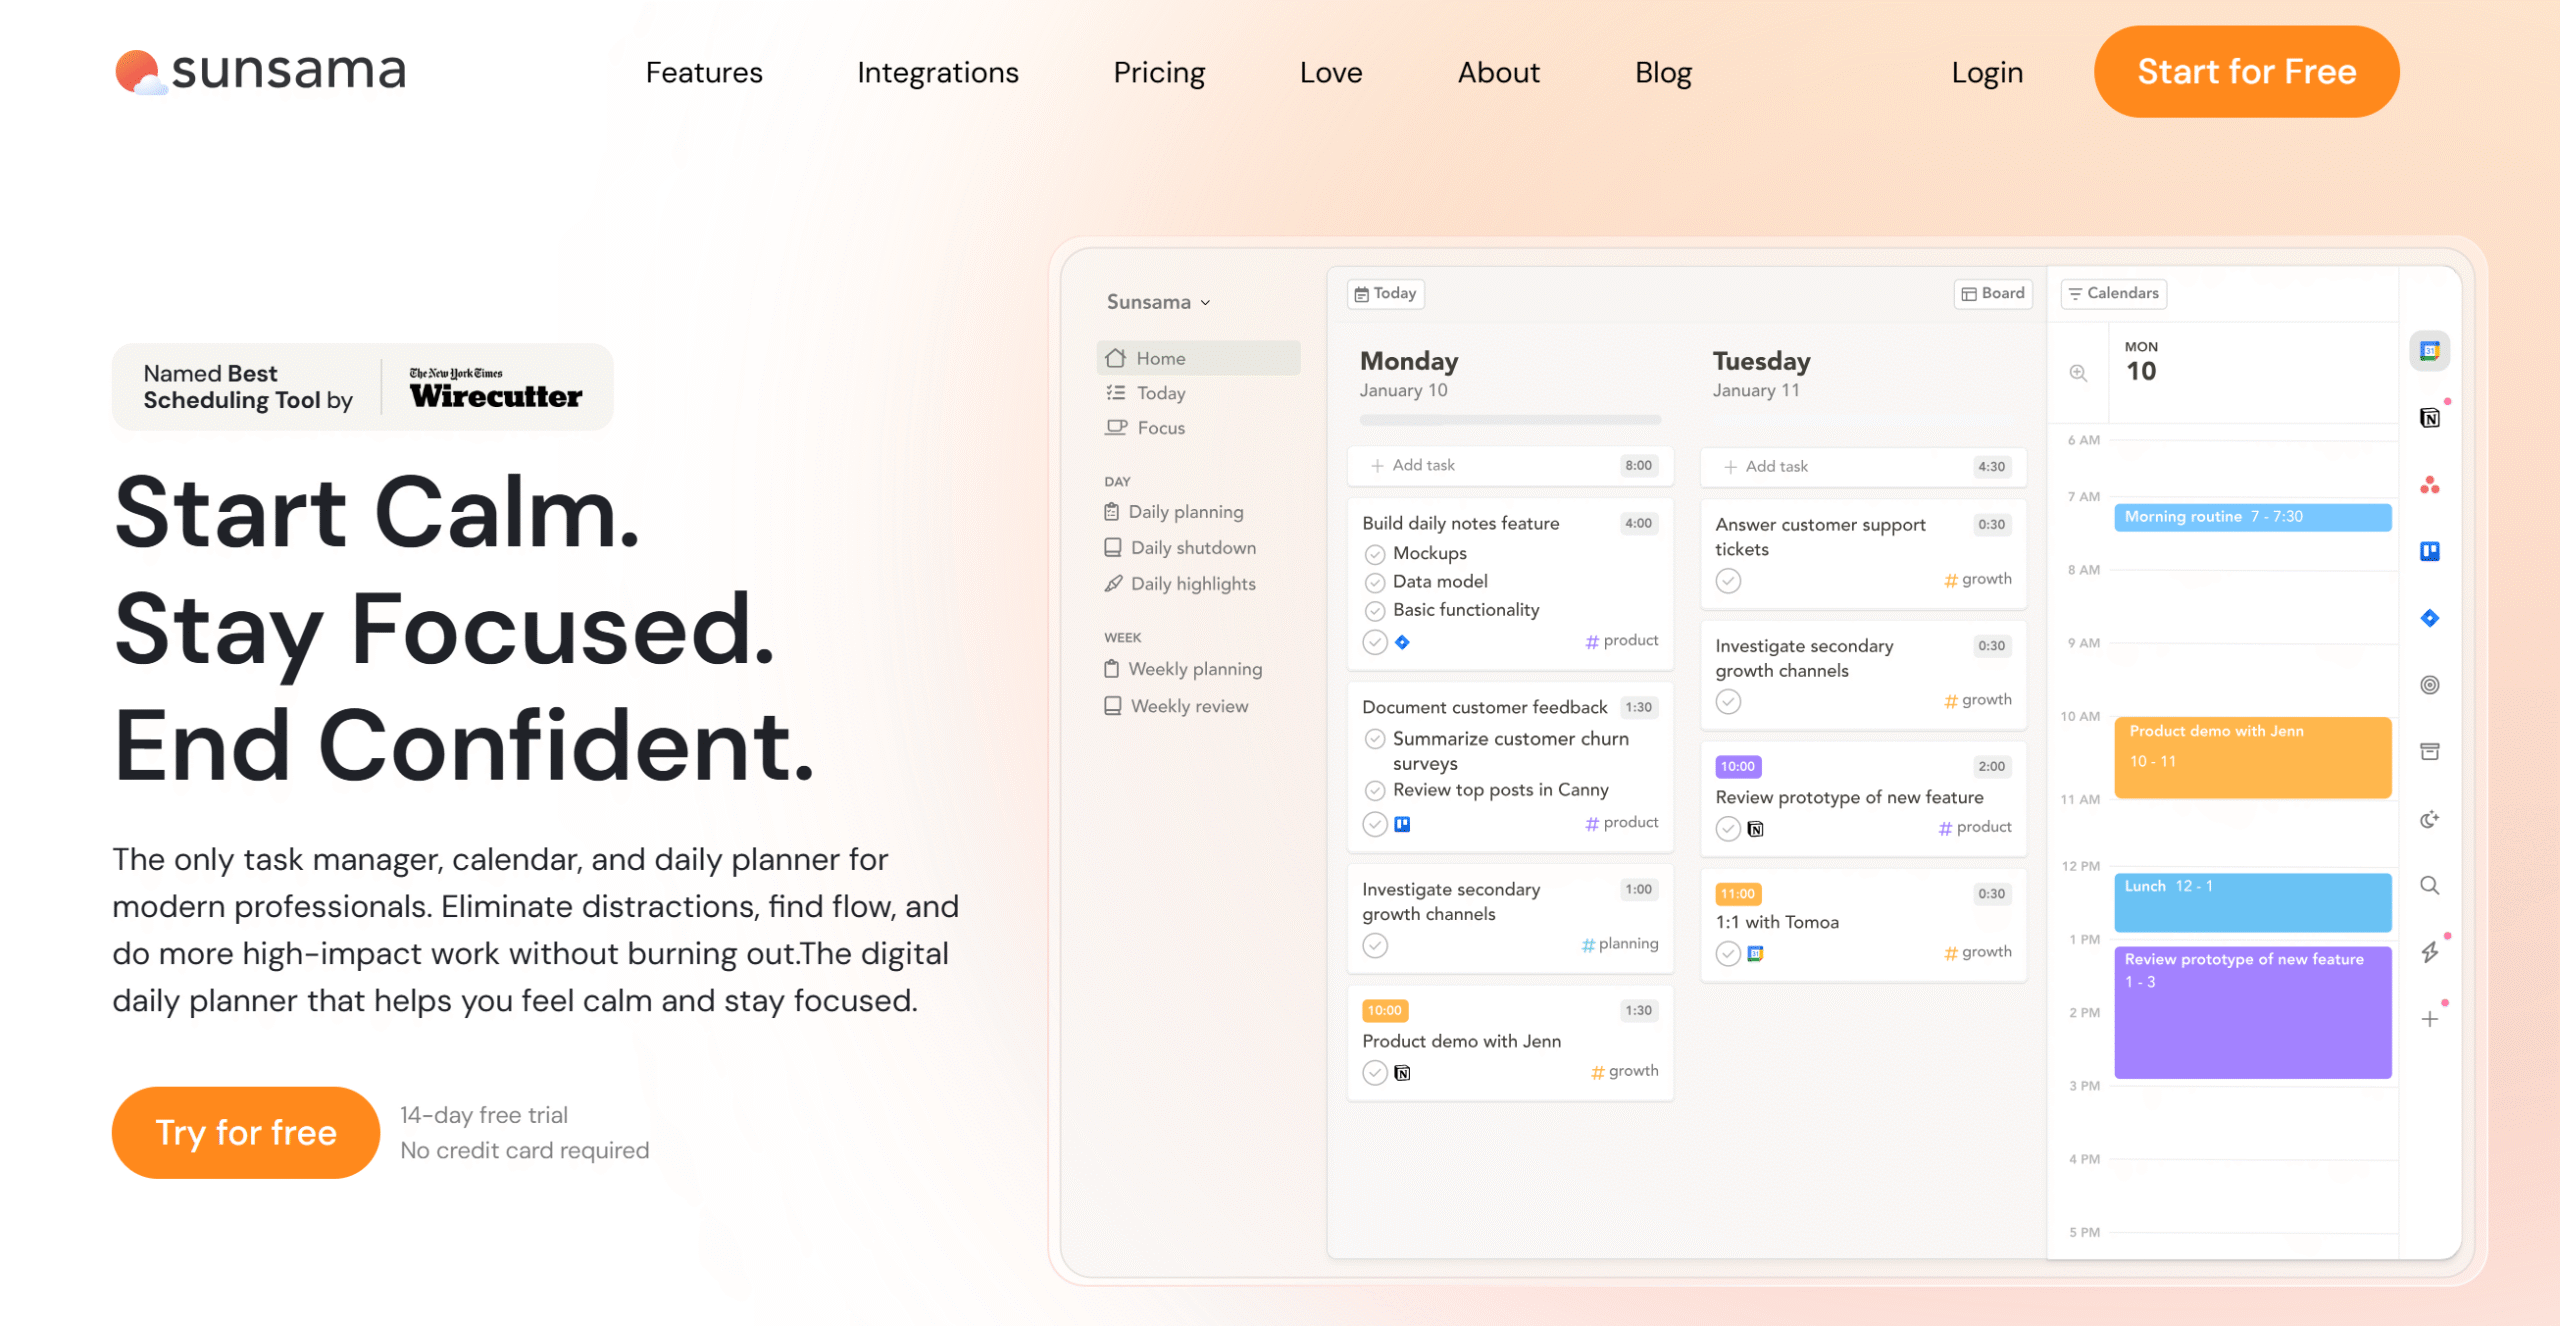Open the Features nav menu
The height and width of the screenshot is (1326, 2560).
click(x=704, y=72)
